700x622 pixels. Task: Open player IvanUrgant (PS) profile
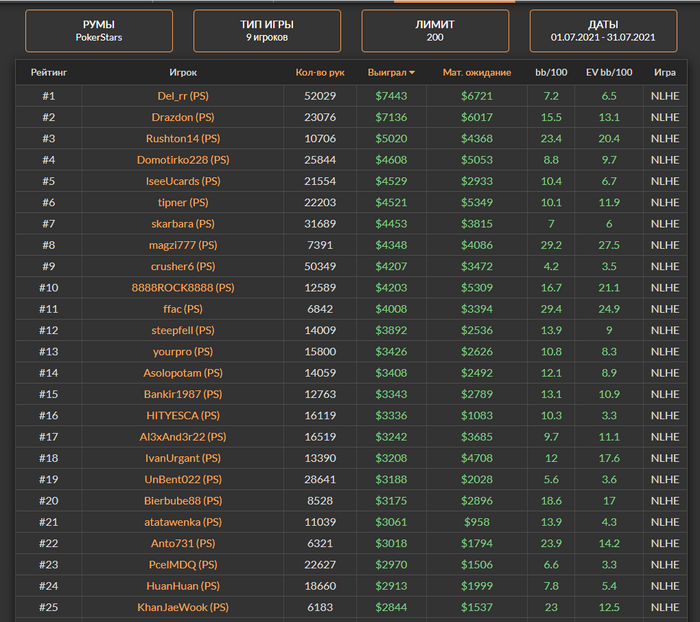click(183, 458)
